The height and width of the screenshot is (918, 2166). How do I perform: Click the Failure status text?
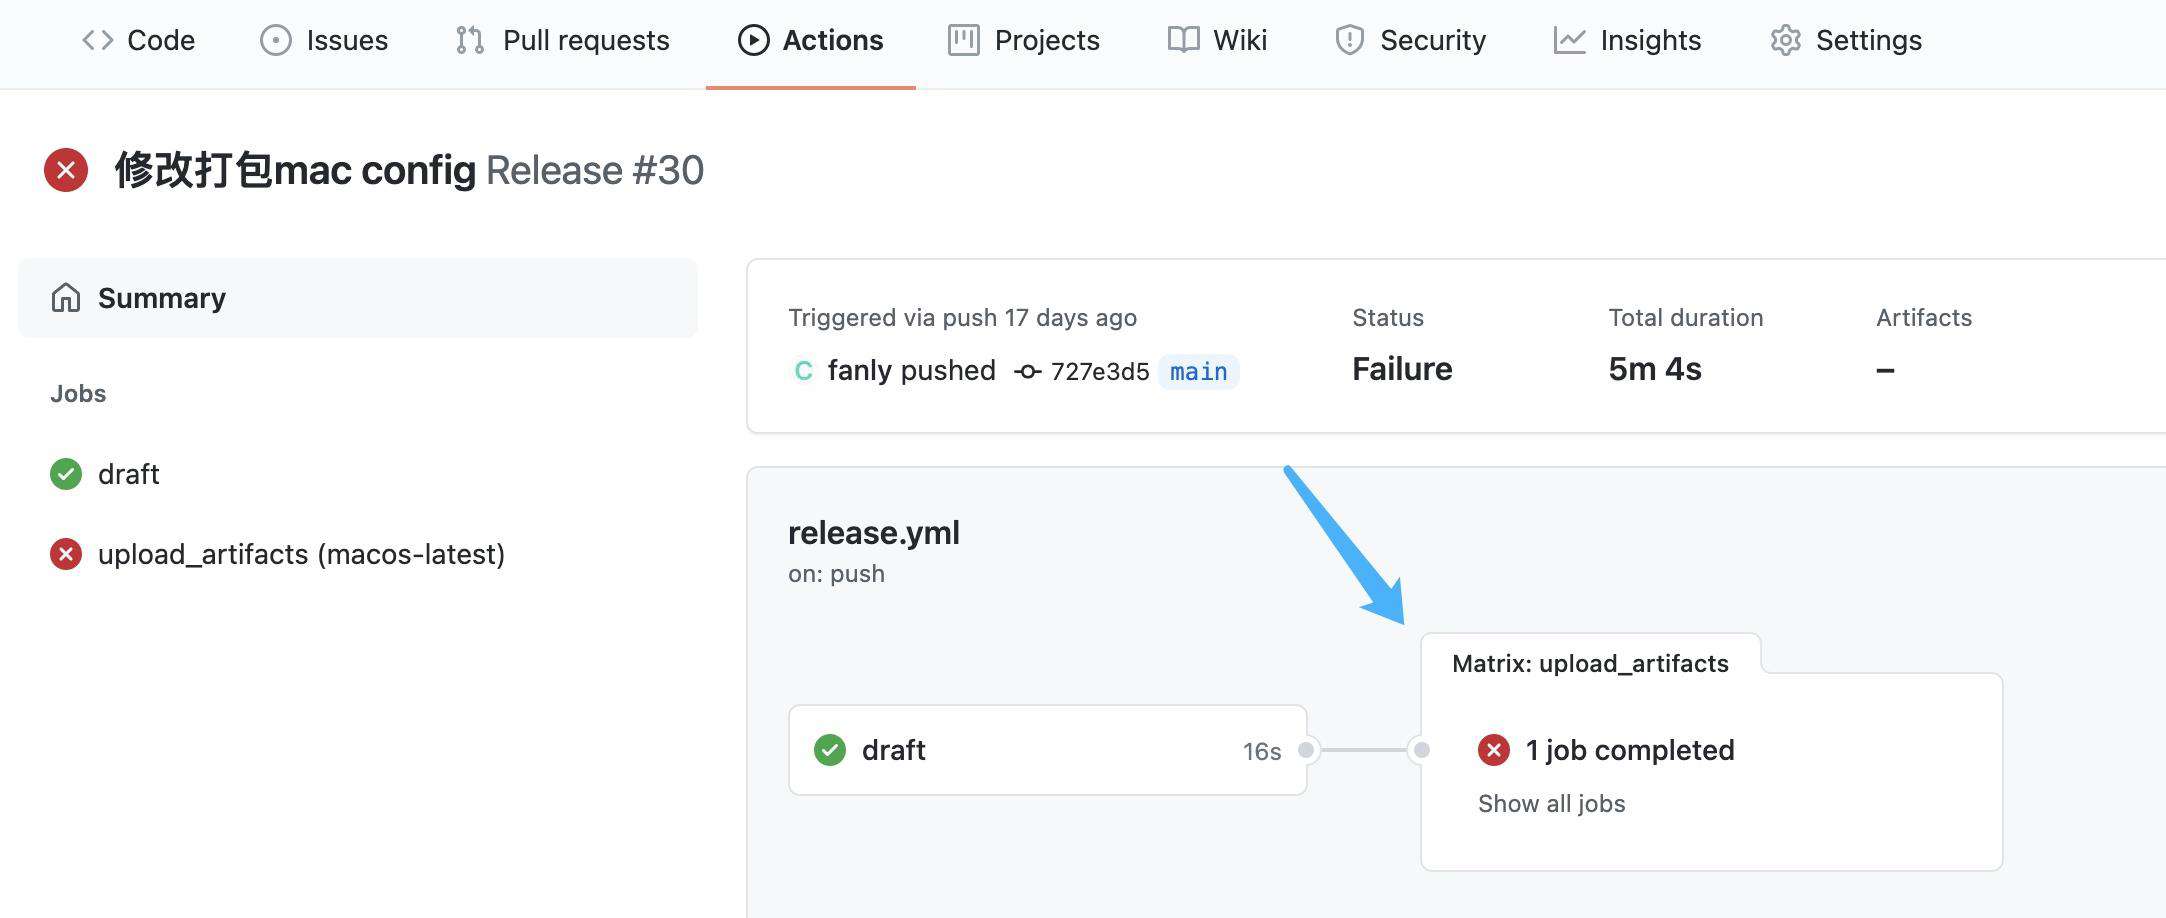pyautogui.click(x=1402, y=369)
